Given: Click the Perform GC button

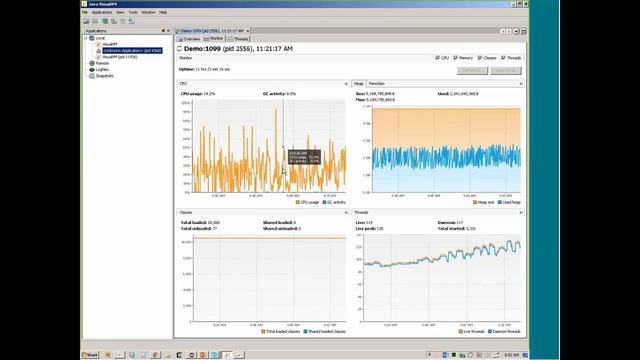Looking at the screenshot, I should click(472, 71).
